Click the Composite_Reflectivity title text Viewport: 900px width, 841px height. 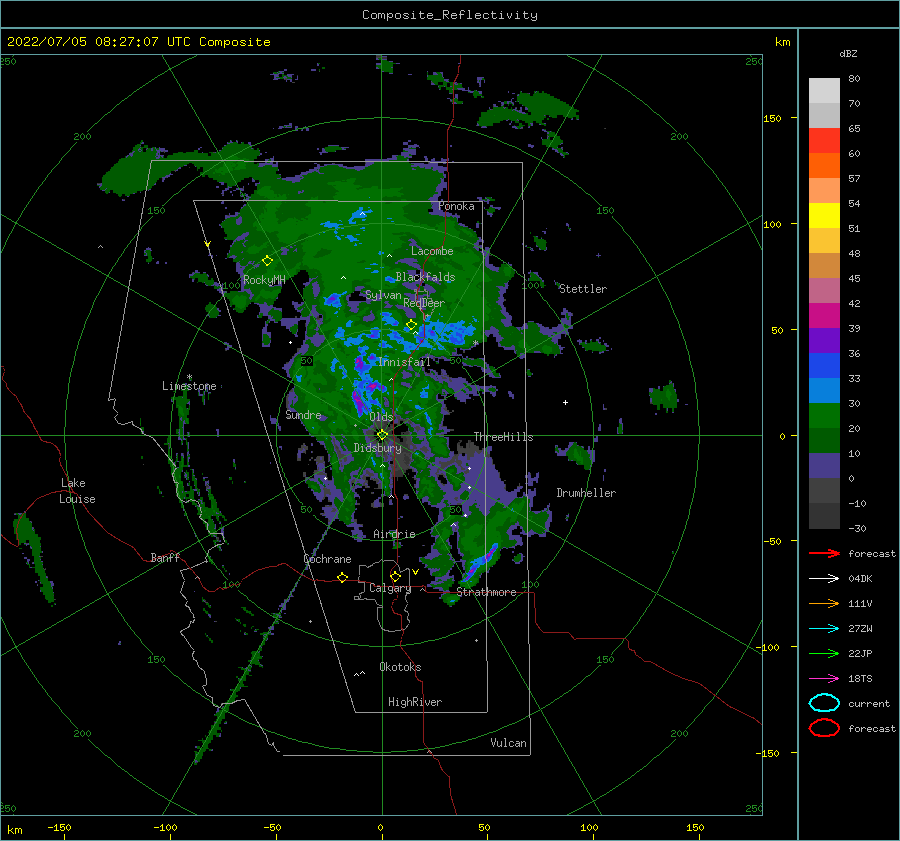pyautogui.click(x=449, y=15)
